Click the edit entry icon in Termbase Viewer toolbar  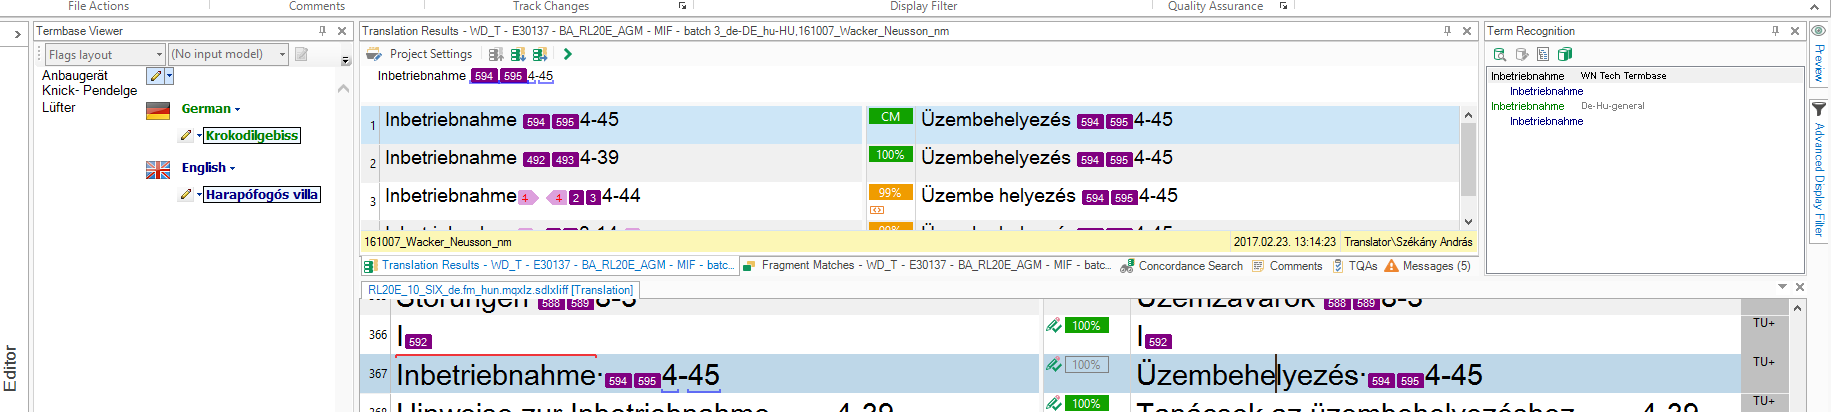click(x=301, y=54)
